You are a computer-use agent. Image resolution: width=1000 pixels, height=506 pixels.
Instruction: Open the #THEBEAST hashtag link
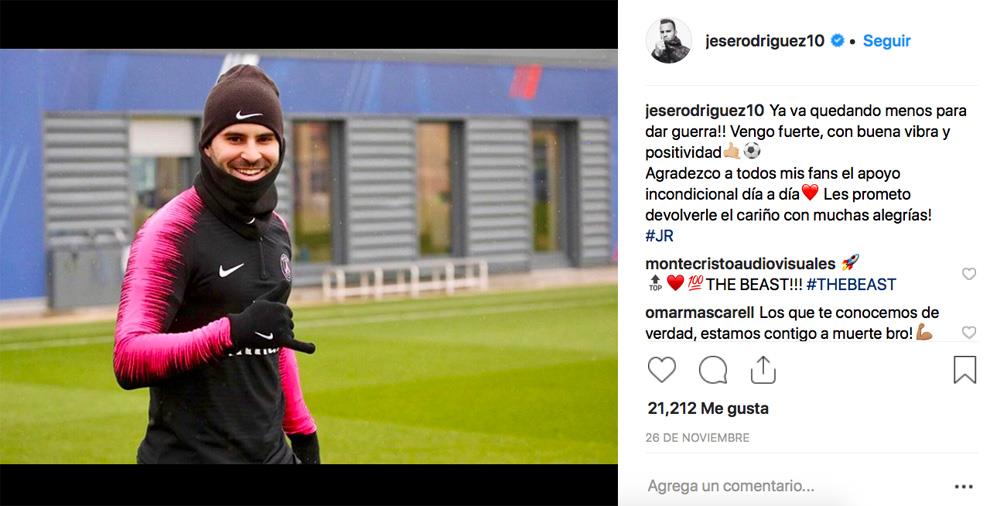pos(851,285)
